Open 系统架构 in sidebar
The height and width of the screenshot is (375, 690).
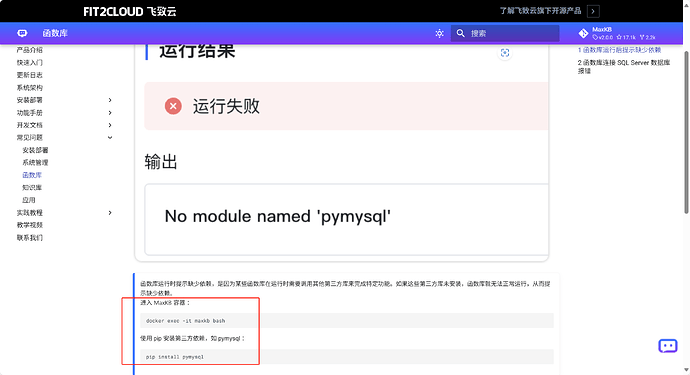[29, 88]
